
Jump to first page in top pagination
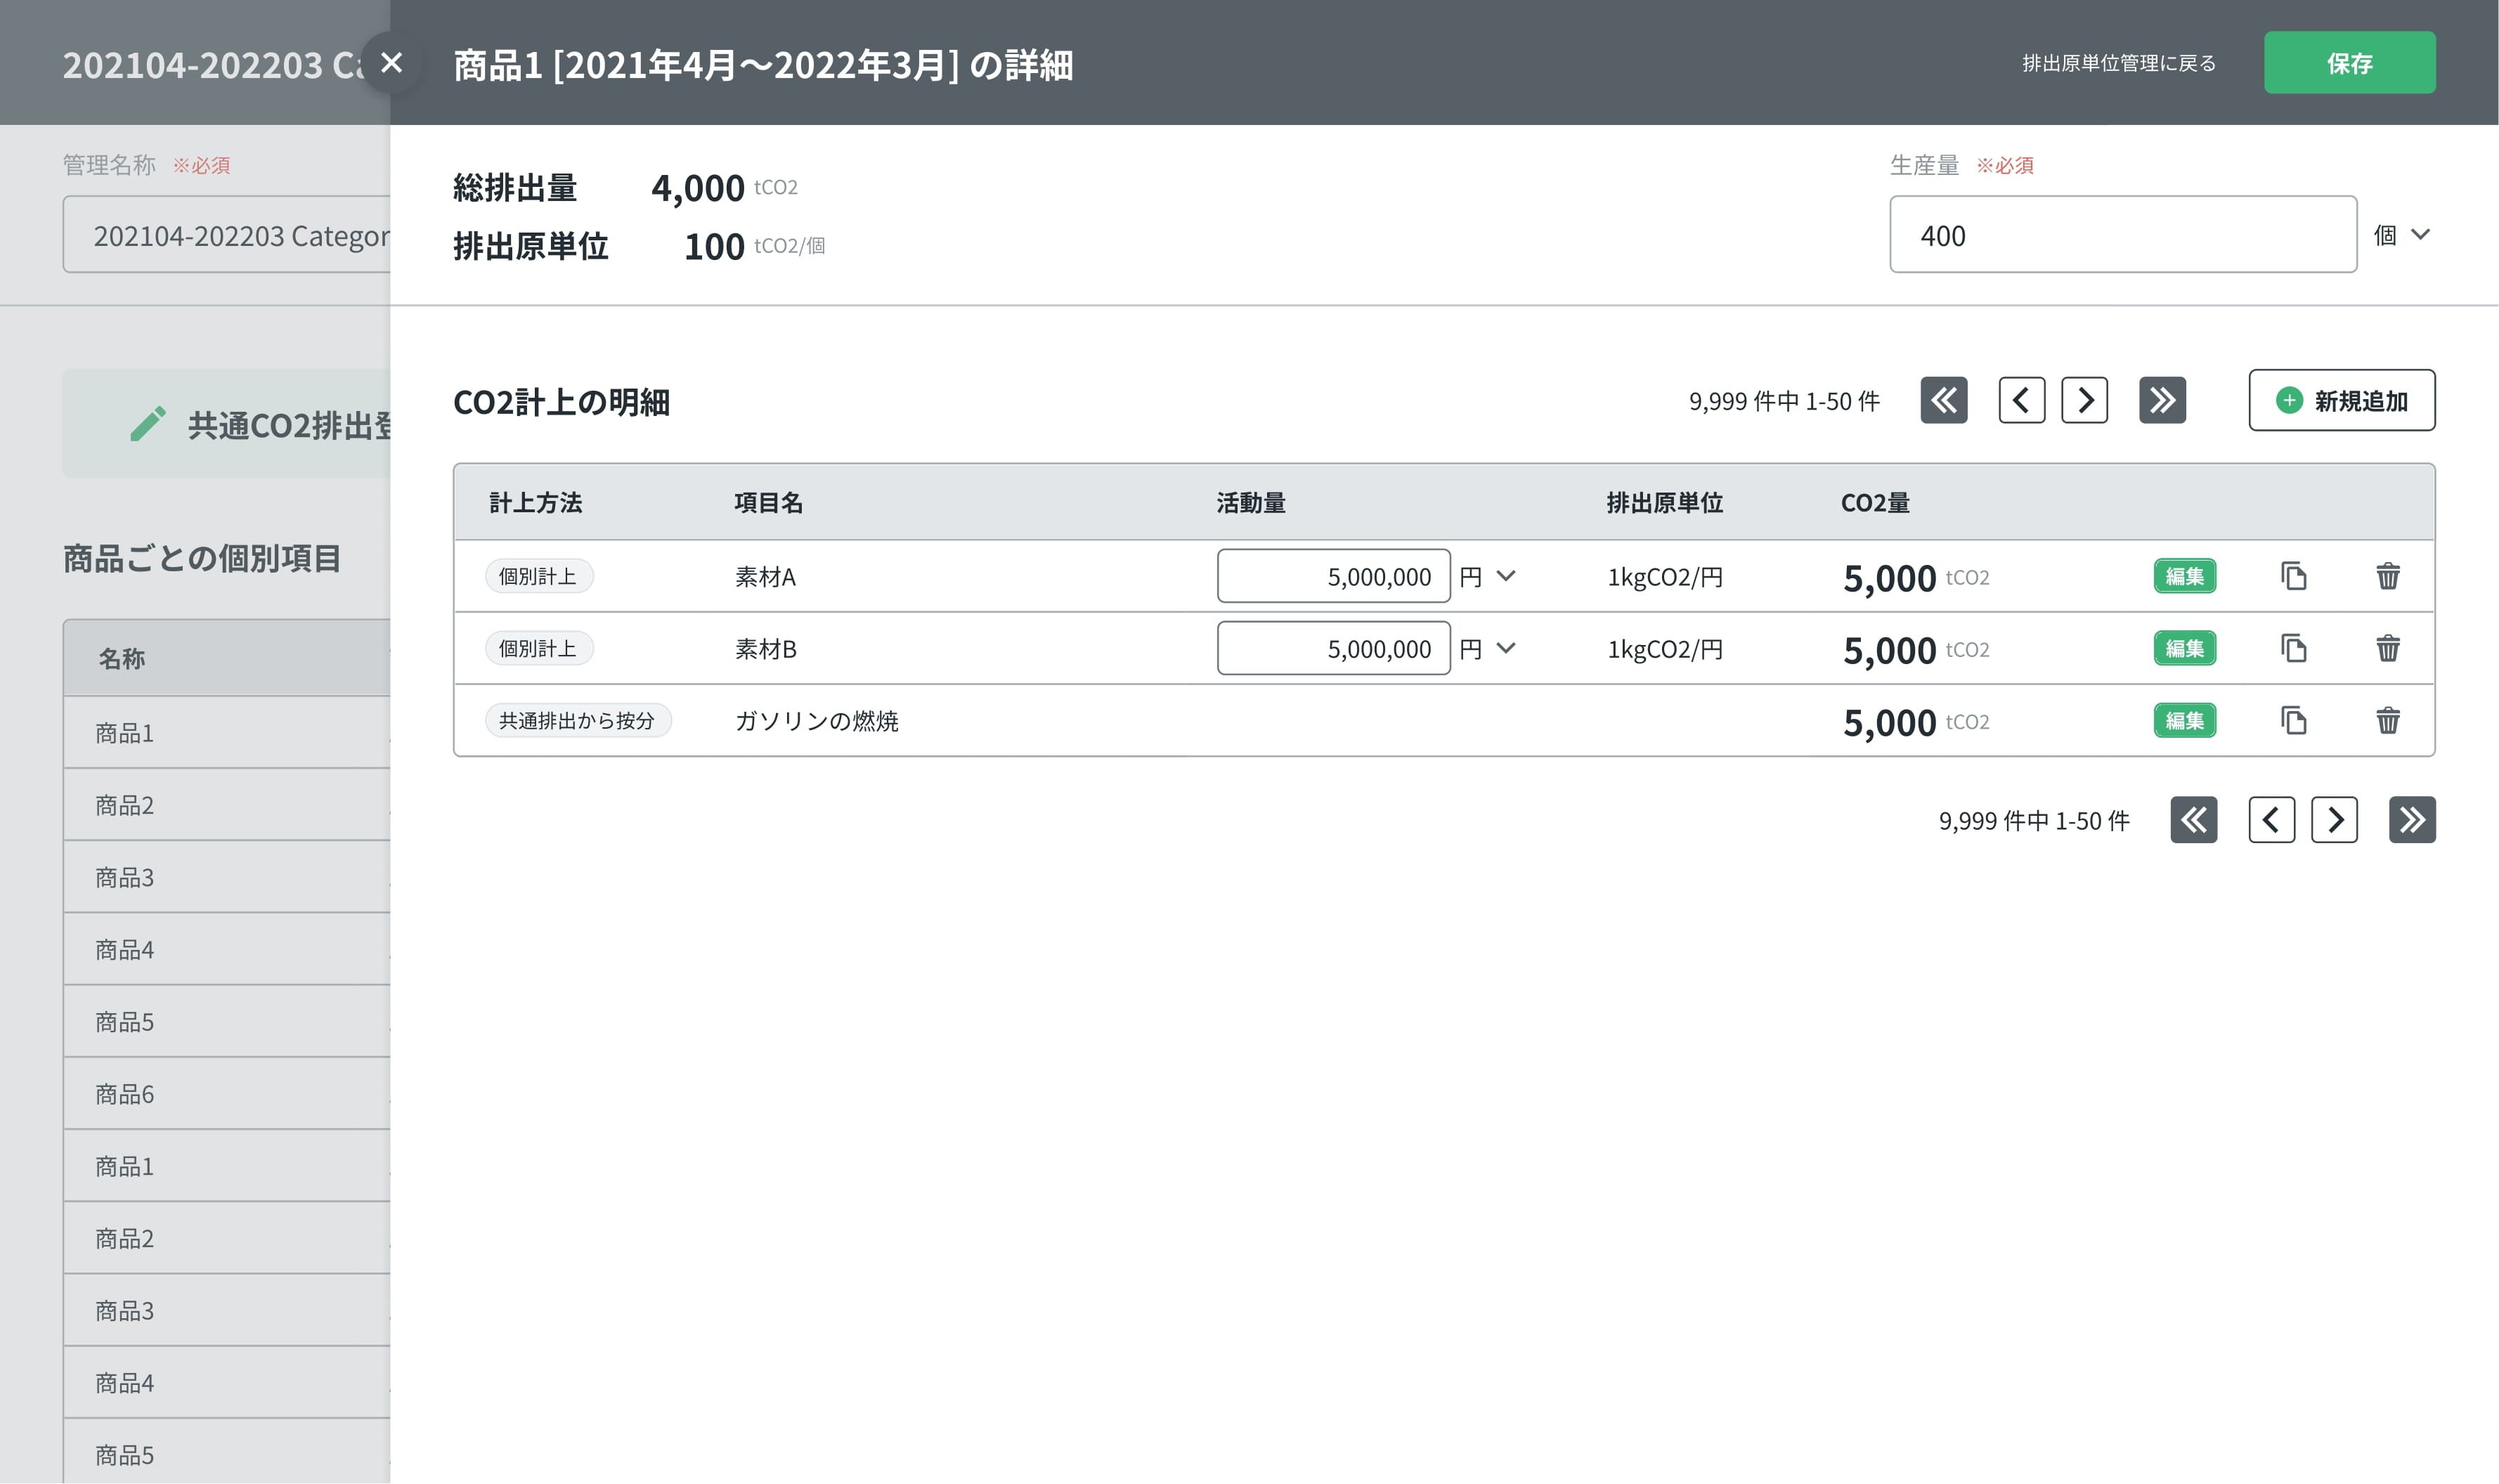(x=1943, y=400)
